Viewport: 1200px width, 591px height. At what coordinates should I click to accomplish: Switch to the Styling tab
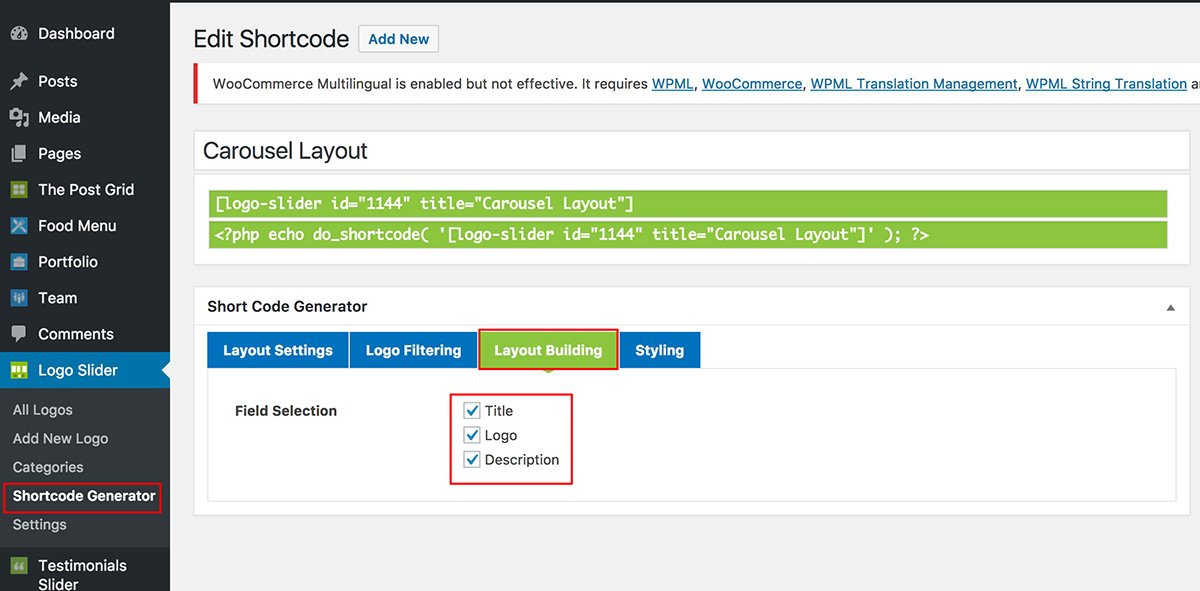(x=659, y=350)
